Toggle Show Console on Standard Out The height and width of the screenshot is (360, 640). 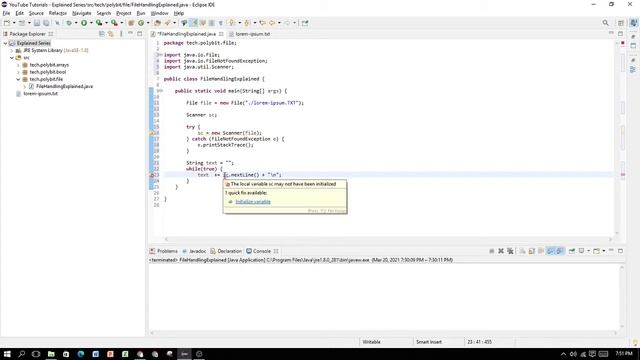[x=551, y=251]
